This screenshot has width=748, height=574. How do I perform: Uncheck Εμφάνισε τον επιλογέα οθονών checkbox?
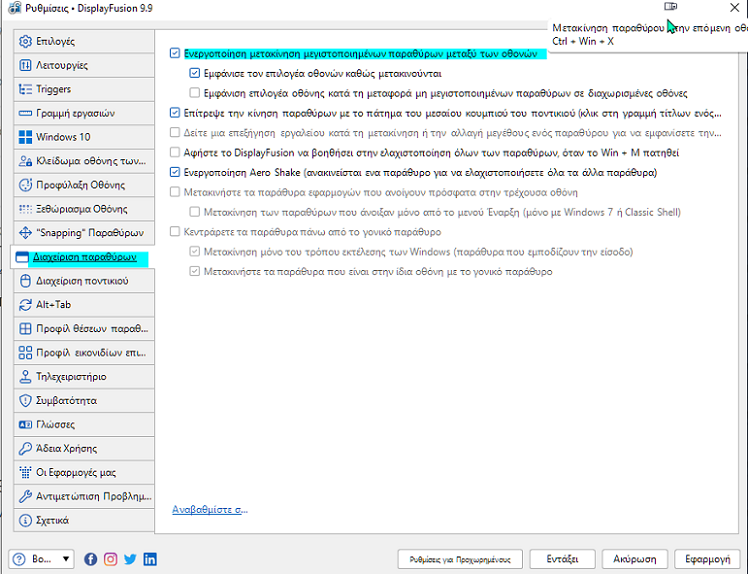coord(194,73)
